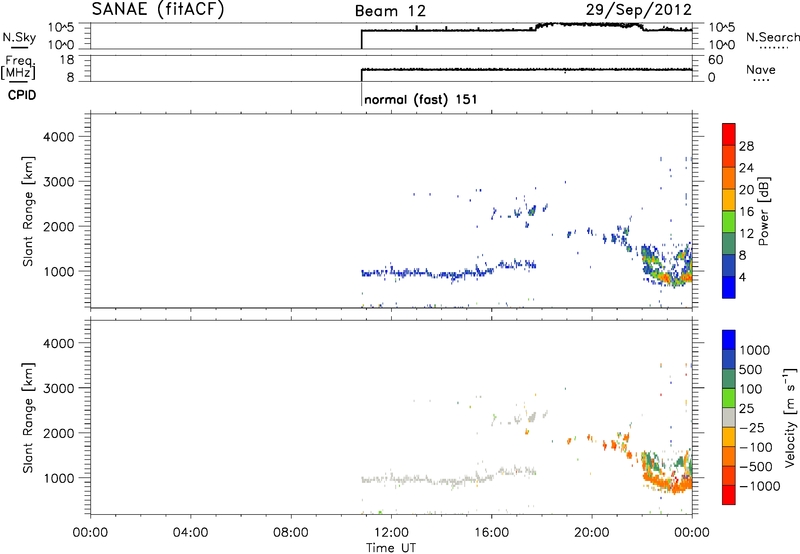Click the '12:00' time tick label

click(x=391, y=533)
